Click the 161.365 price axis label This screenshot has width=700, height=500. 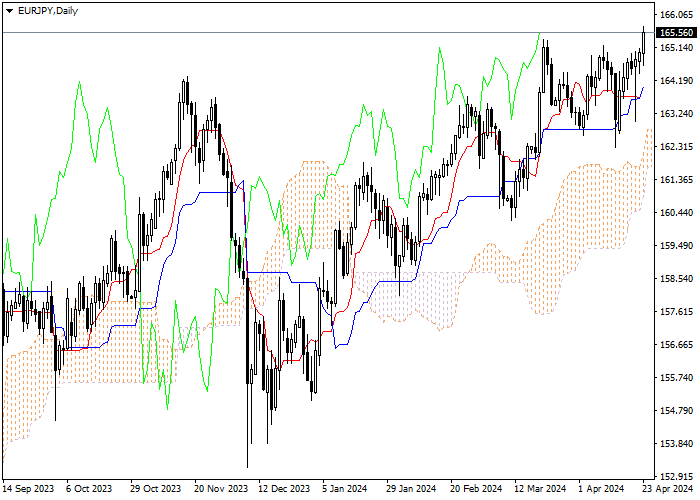(676, 180)
